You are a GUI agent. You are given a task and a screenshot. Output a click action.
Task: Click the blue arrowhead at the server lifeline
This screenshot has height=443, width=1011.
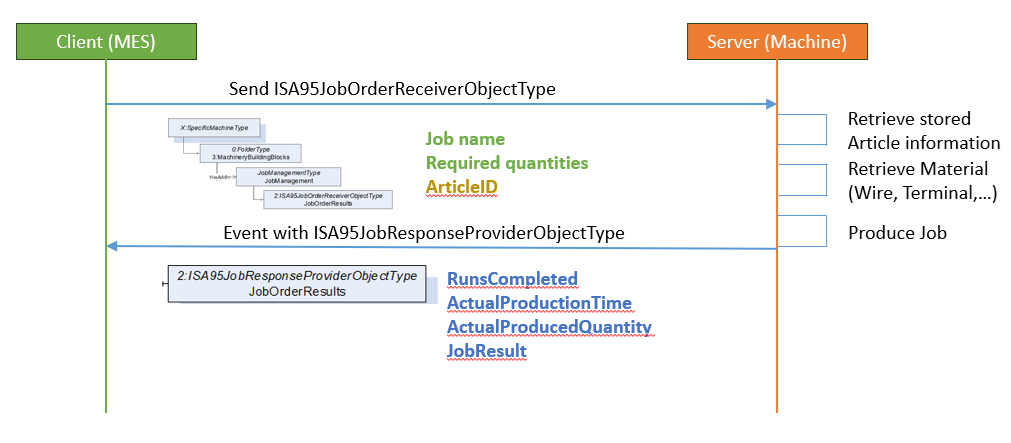tap(771, 104)
